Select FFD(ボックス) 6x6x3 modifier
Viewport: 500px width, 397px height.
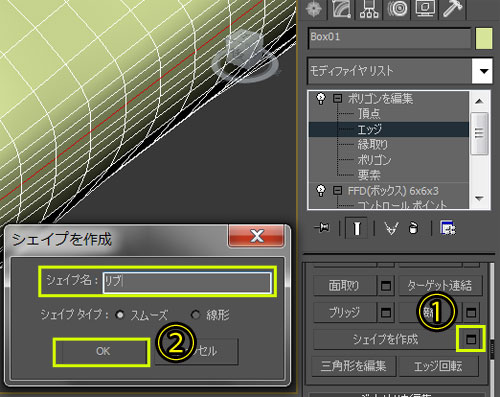(393, 191)
